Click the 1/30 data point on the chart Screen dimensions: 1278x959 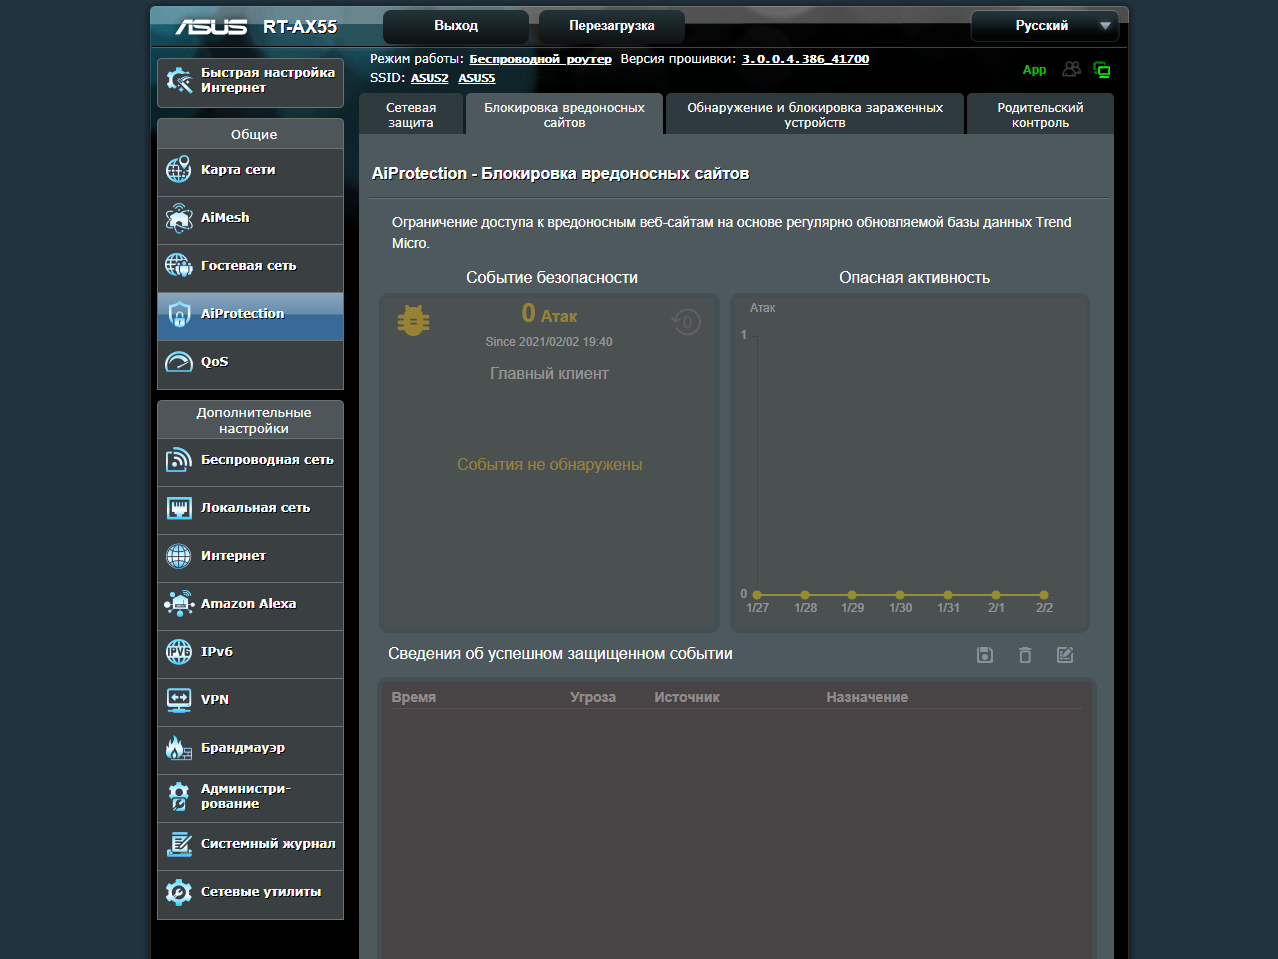click(900, 595)
